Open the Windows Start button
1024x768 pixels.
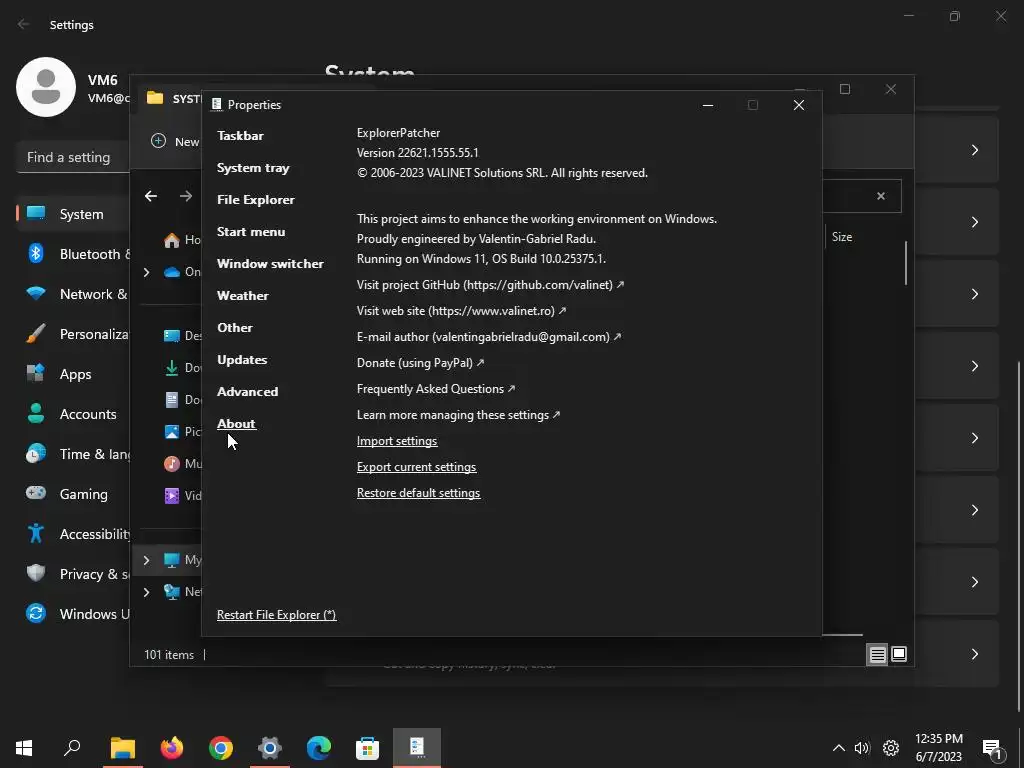pos(24,748)
